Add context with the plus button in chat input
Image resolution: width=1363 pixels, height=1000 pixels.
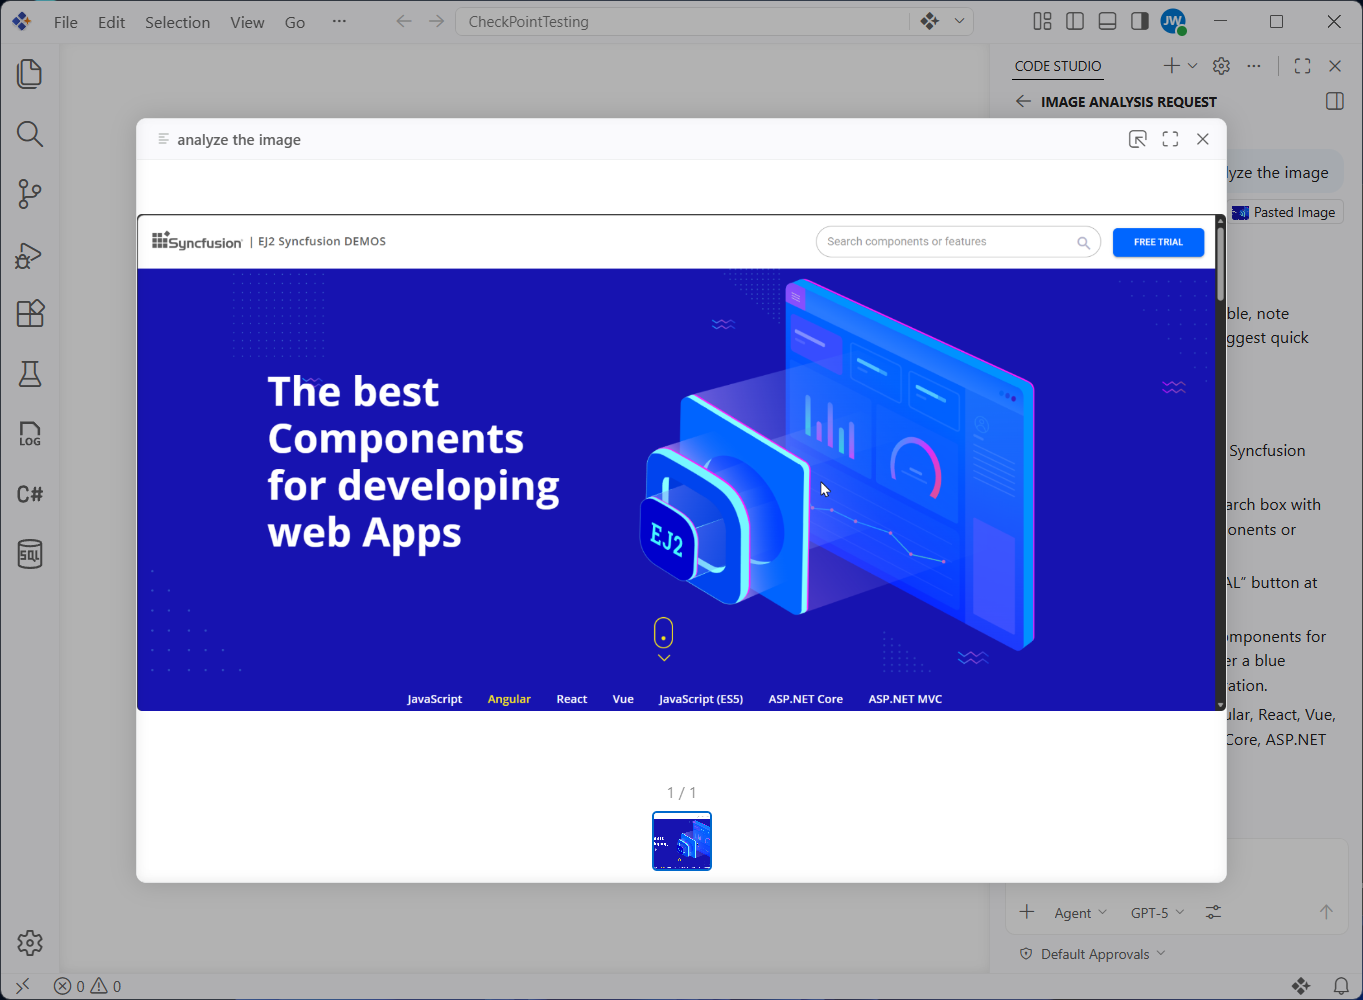point(1027,912)
